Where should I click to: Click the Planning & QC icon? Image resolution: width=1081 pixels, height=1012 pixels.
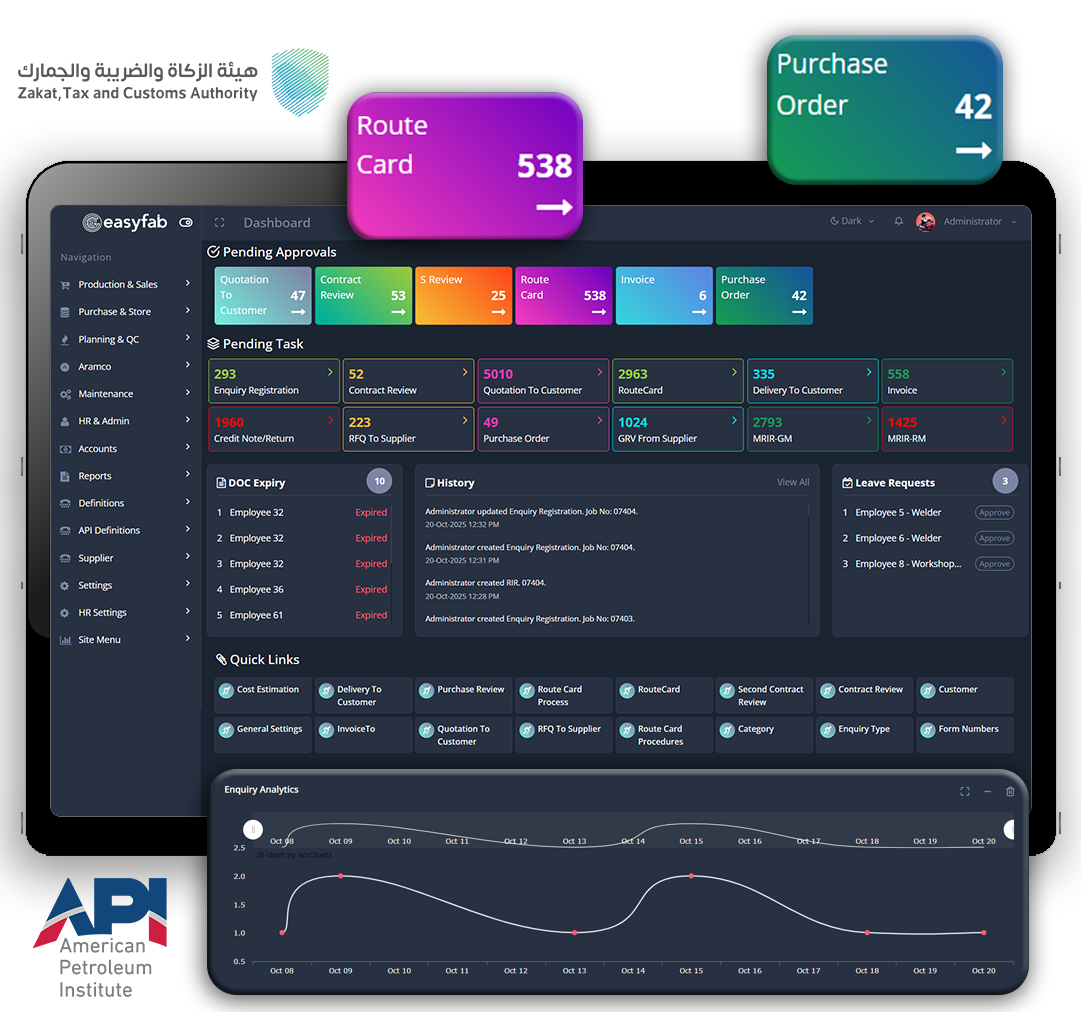tap(65, 340)
